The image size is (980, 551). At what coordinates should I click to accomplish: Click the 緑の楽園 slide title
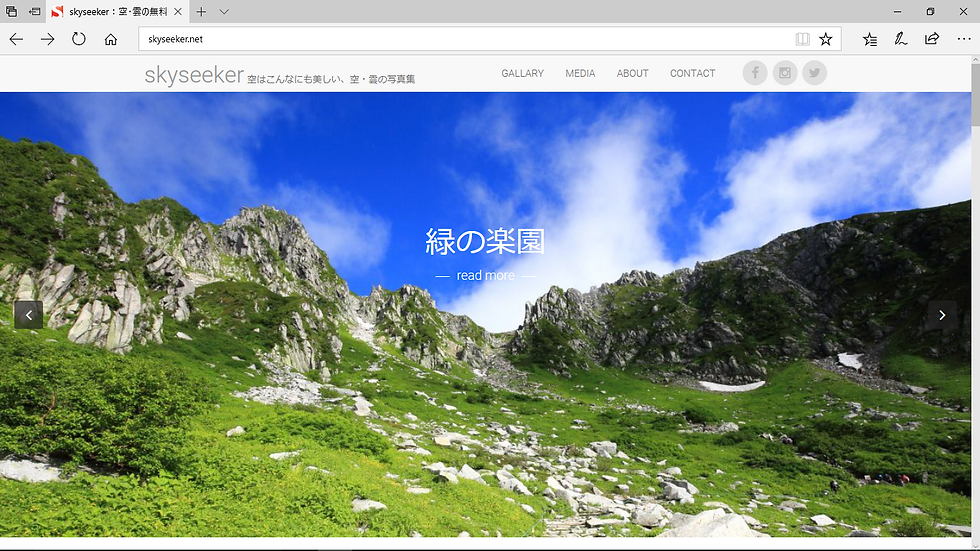coord(485,241)
